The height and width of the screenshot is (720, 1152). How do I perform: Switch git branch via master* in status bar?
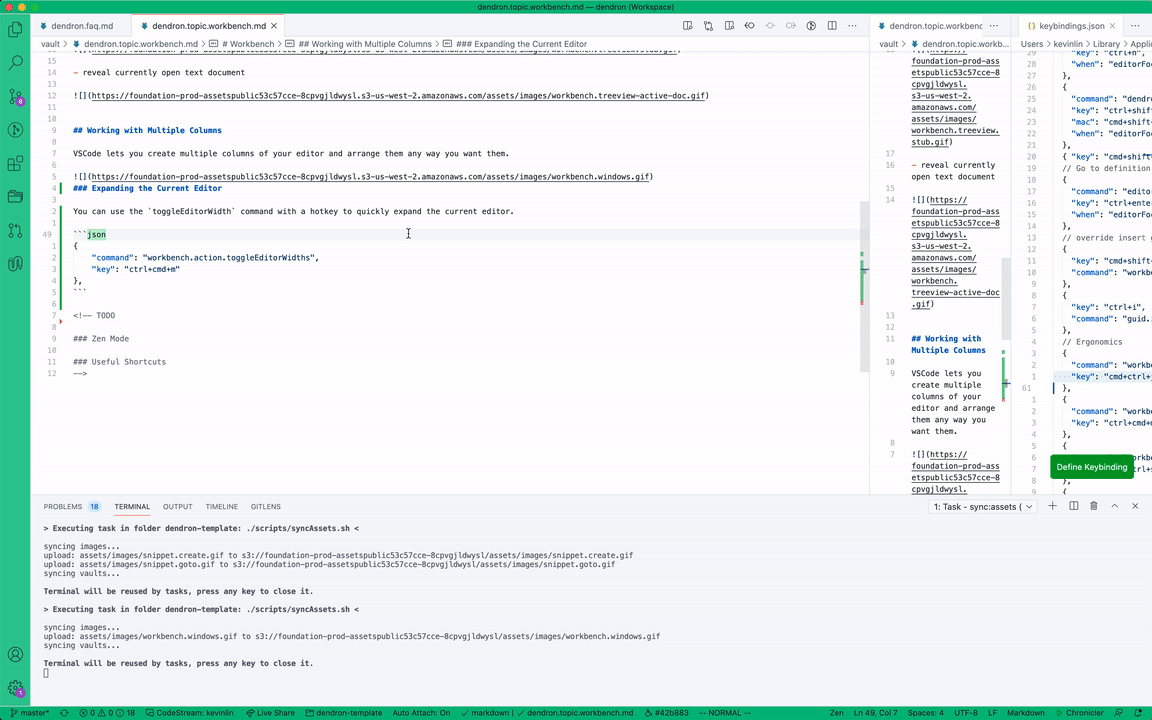tap(30, 713)
